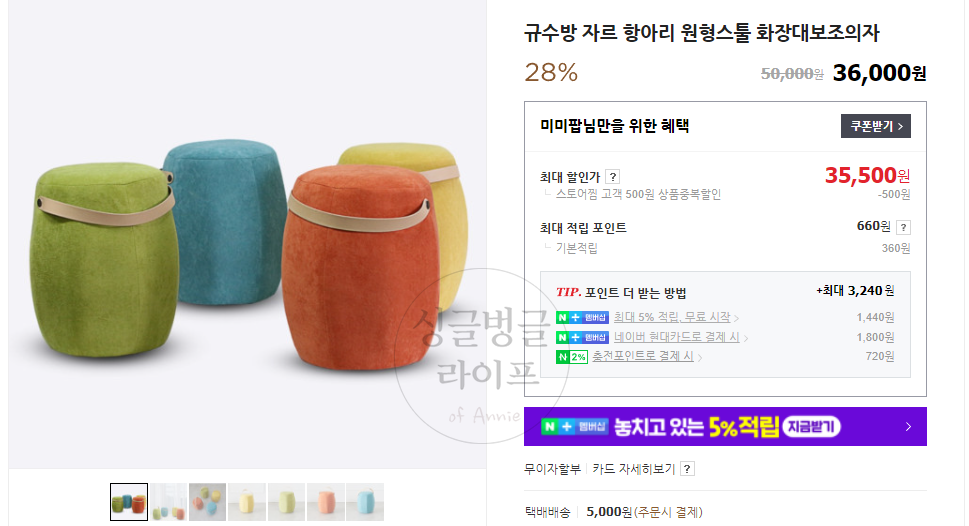Viewport: 969px width, 526px height.
Task: Click the 카드 자세히보기 link
Action: [633, 469]
